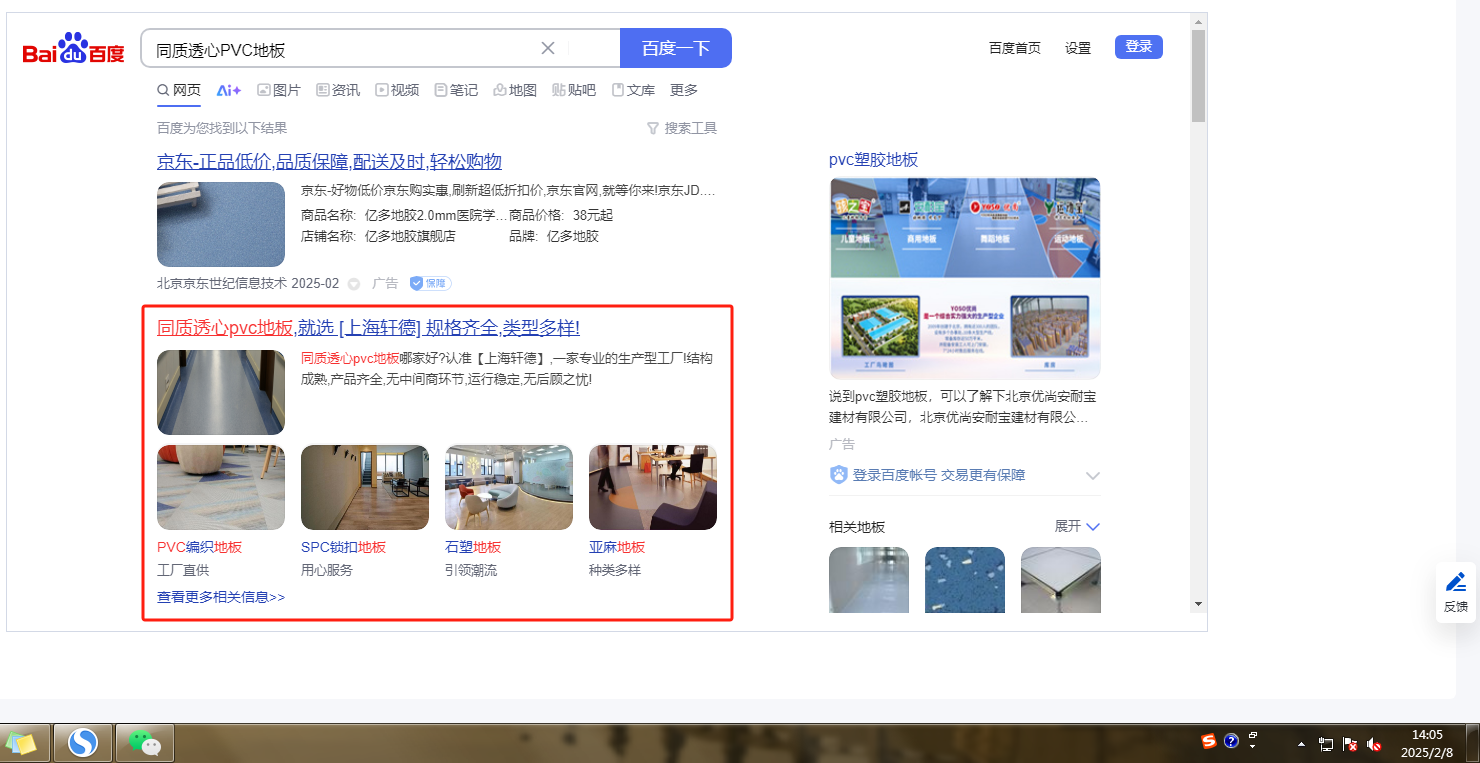Click the Sogou browser icon in taskbar
This screenshot has width=1480, height=763.
coord(83,742)
